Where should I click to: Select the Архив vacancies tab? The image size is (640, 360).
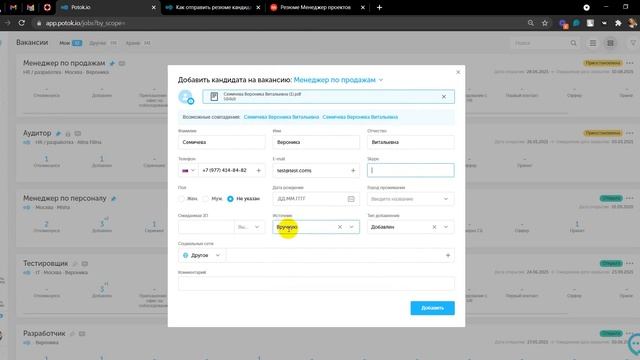point(138,43)
